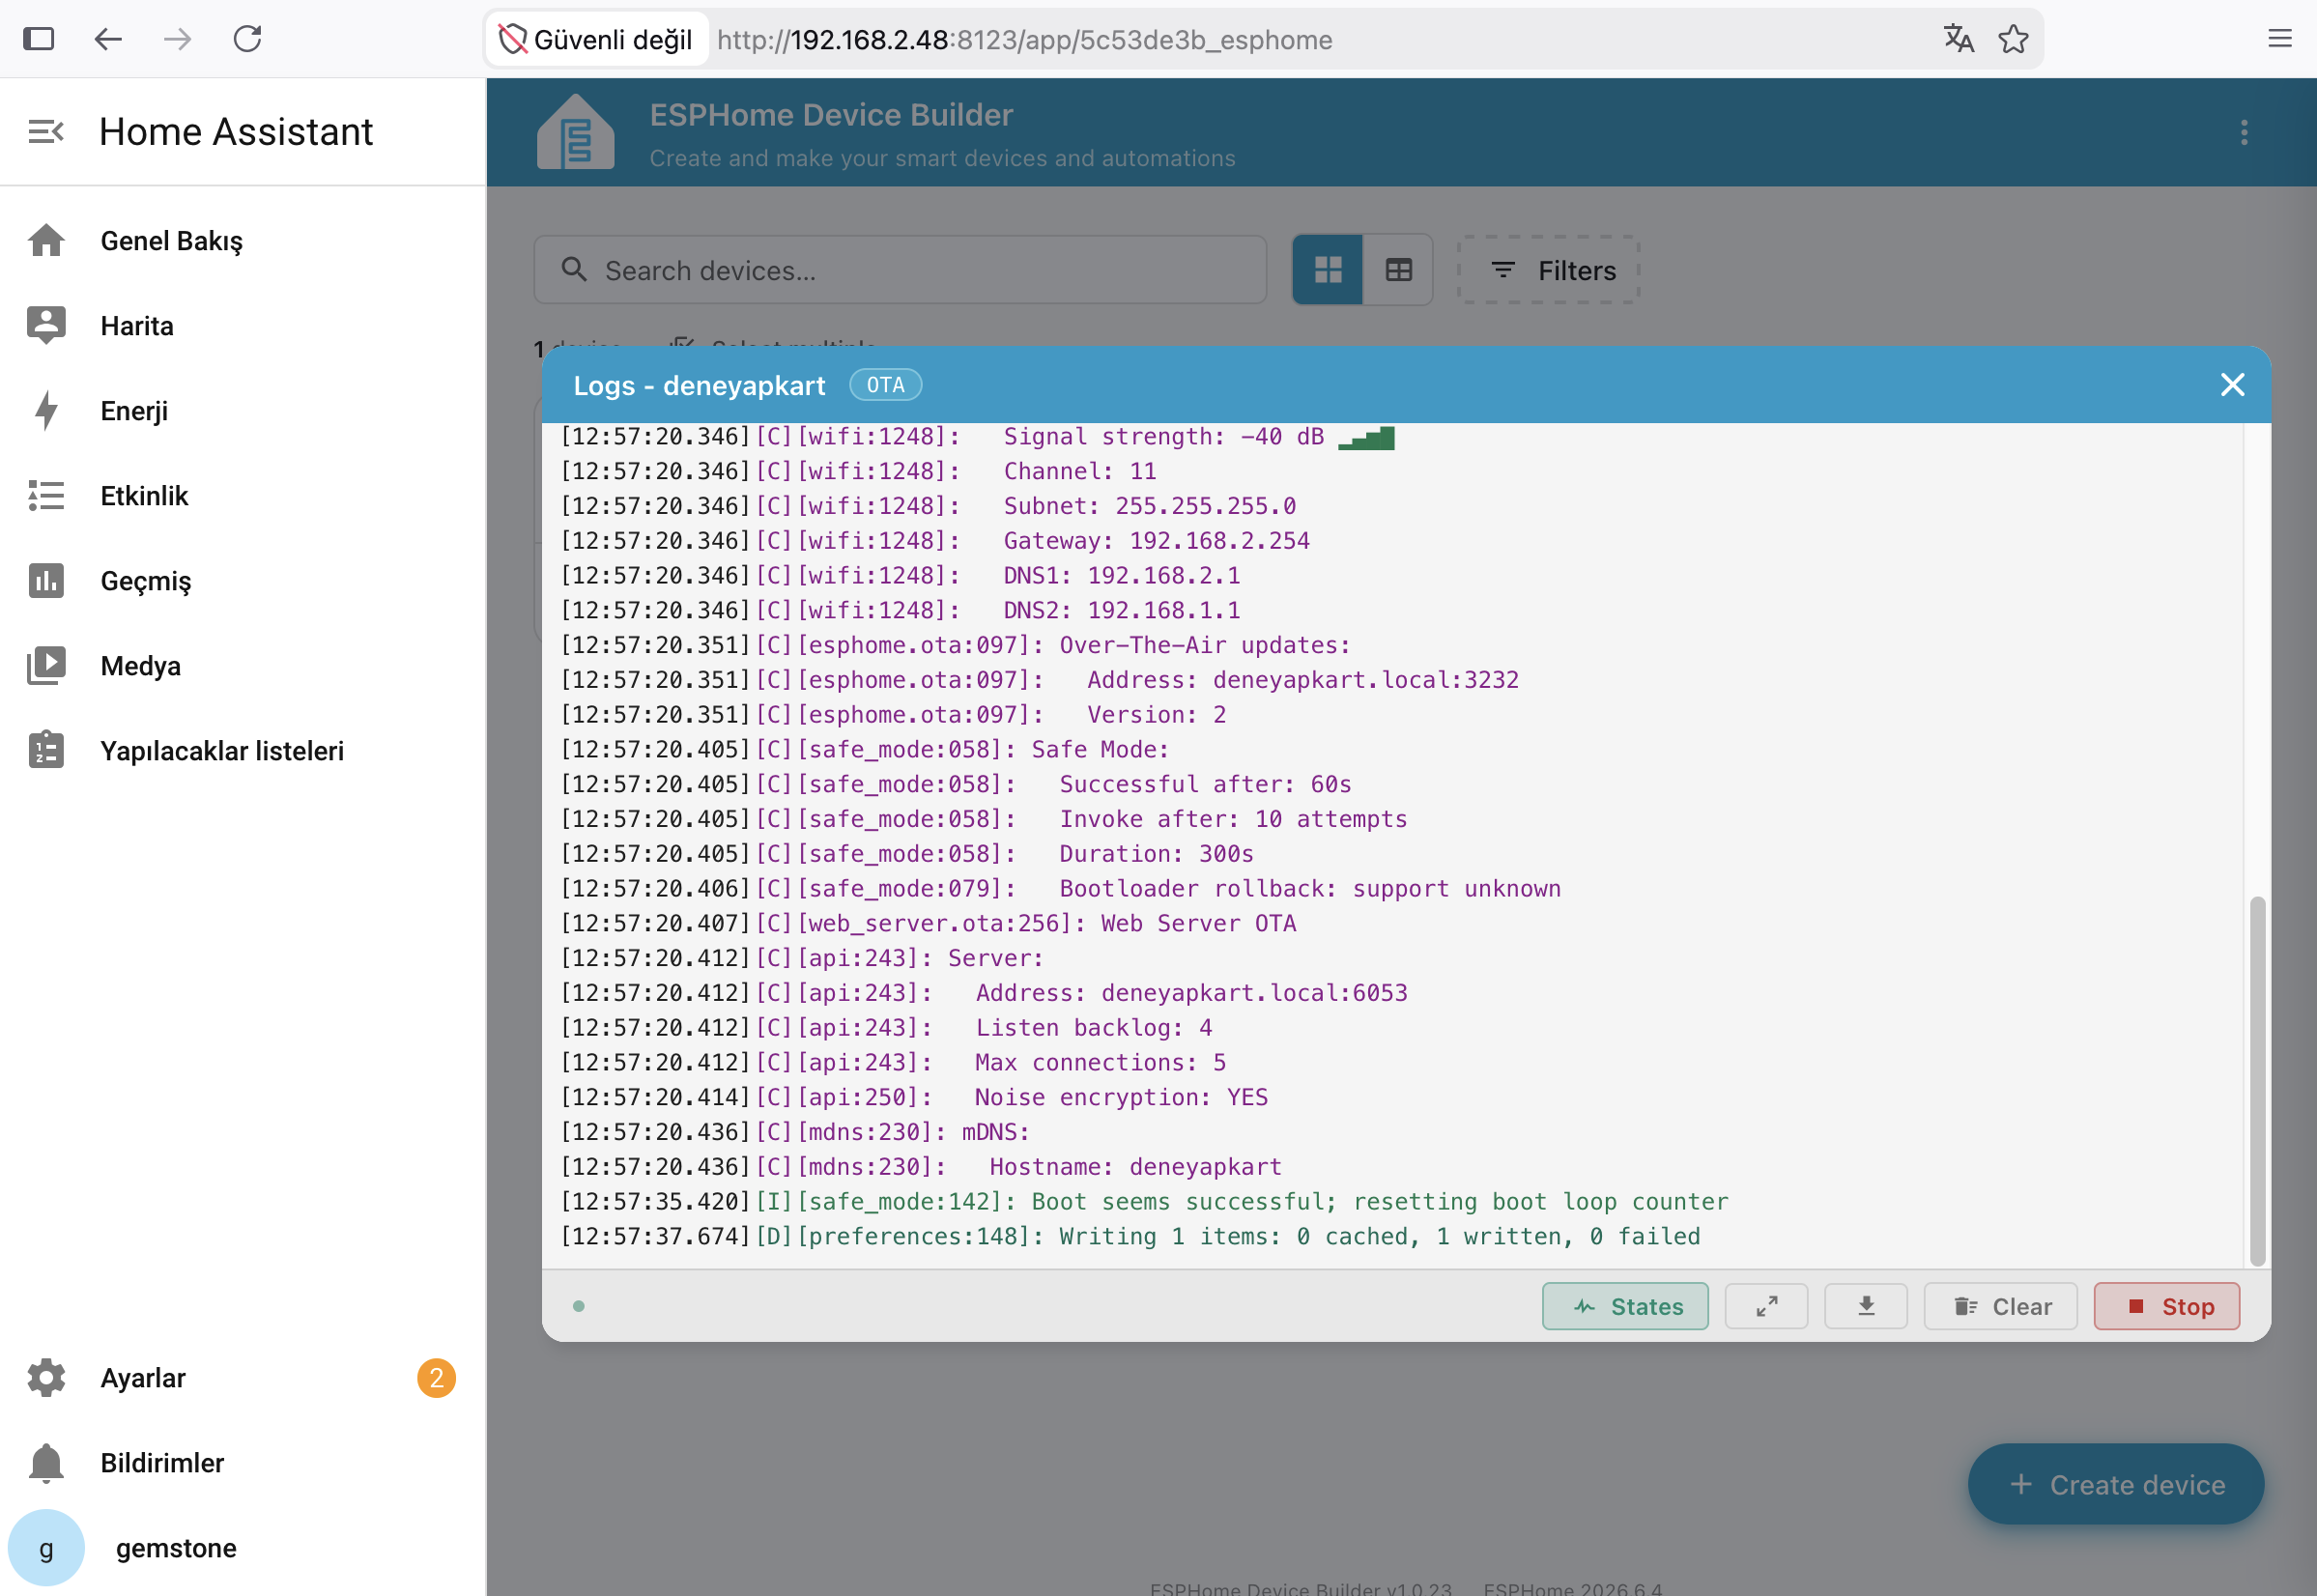Open the page translate icon
Image resolution: width=2317 pixels, height=1596 pixels.
pos(1958,39)
